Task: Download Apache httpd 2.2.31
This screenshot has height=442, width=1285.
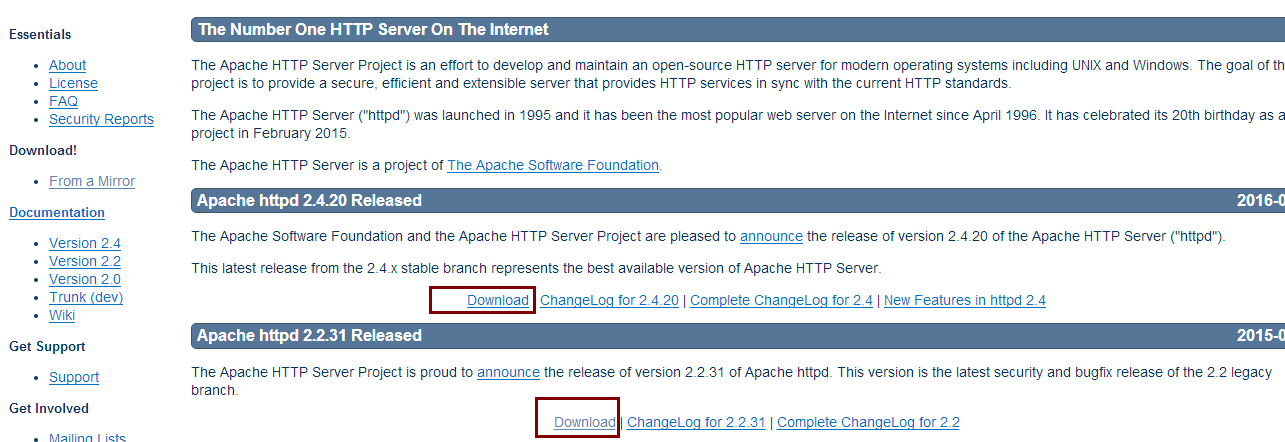Action: (x=585, y=422)
